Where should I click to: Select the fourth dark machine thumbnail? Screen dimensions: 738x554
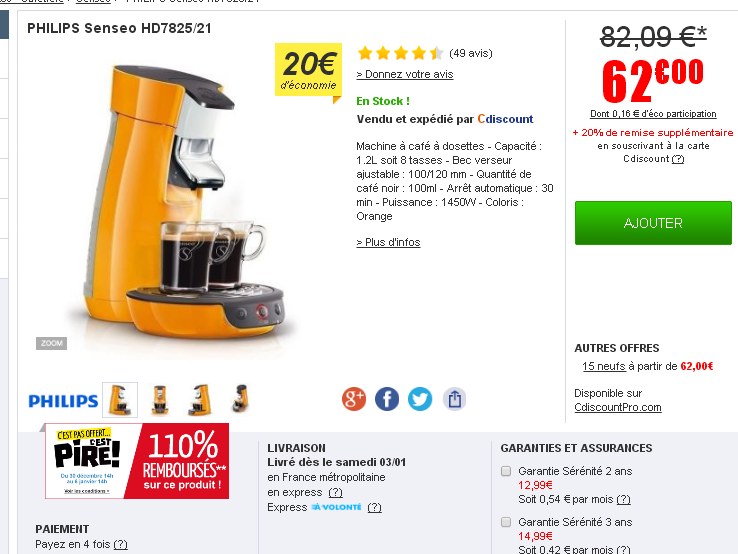coord(241,400)
